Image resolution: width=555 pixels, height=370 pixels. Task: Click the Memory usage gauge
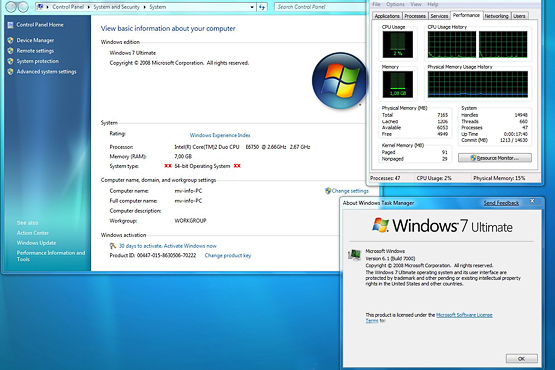[397, 84]
